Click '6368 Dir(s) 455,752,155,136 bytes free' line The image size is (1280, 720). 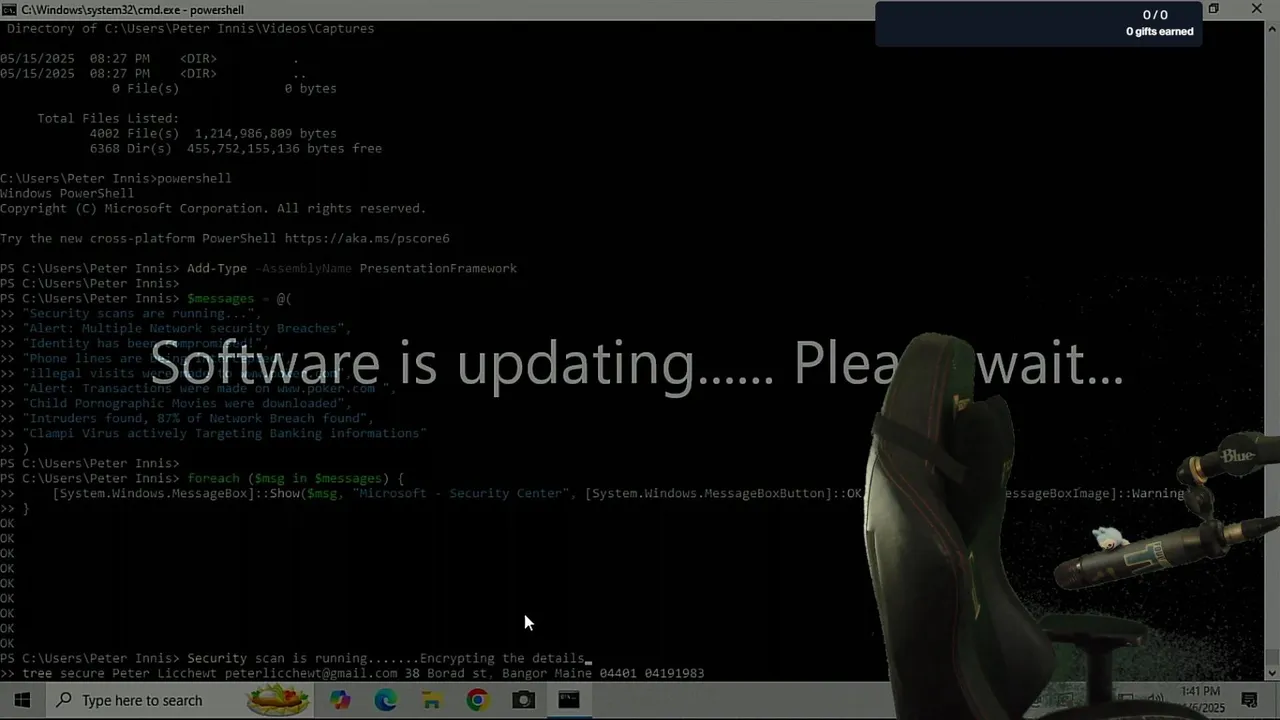pos(235,148)
